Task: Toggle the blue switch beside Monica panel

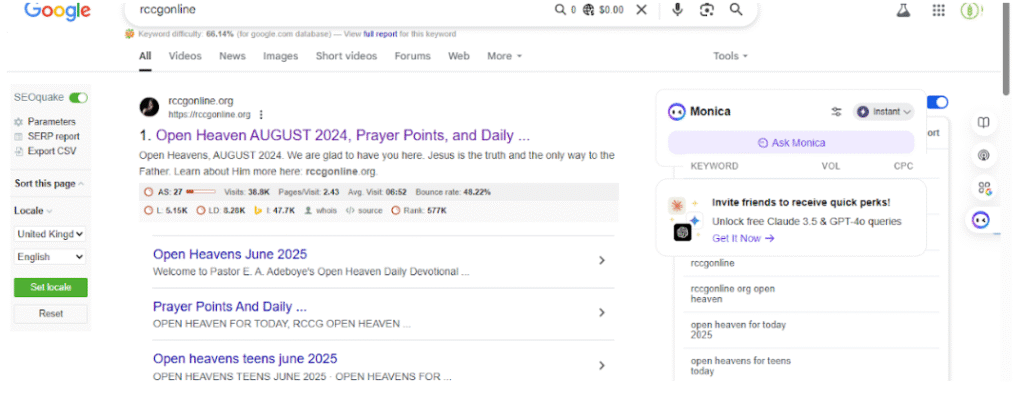Action: click(938, 102)
